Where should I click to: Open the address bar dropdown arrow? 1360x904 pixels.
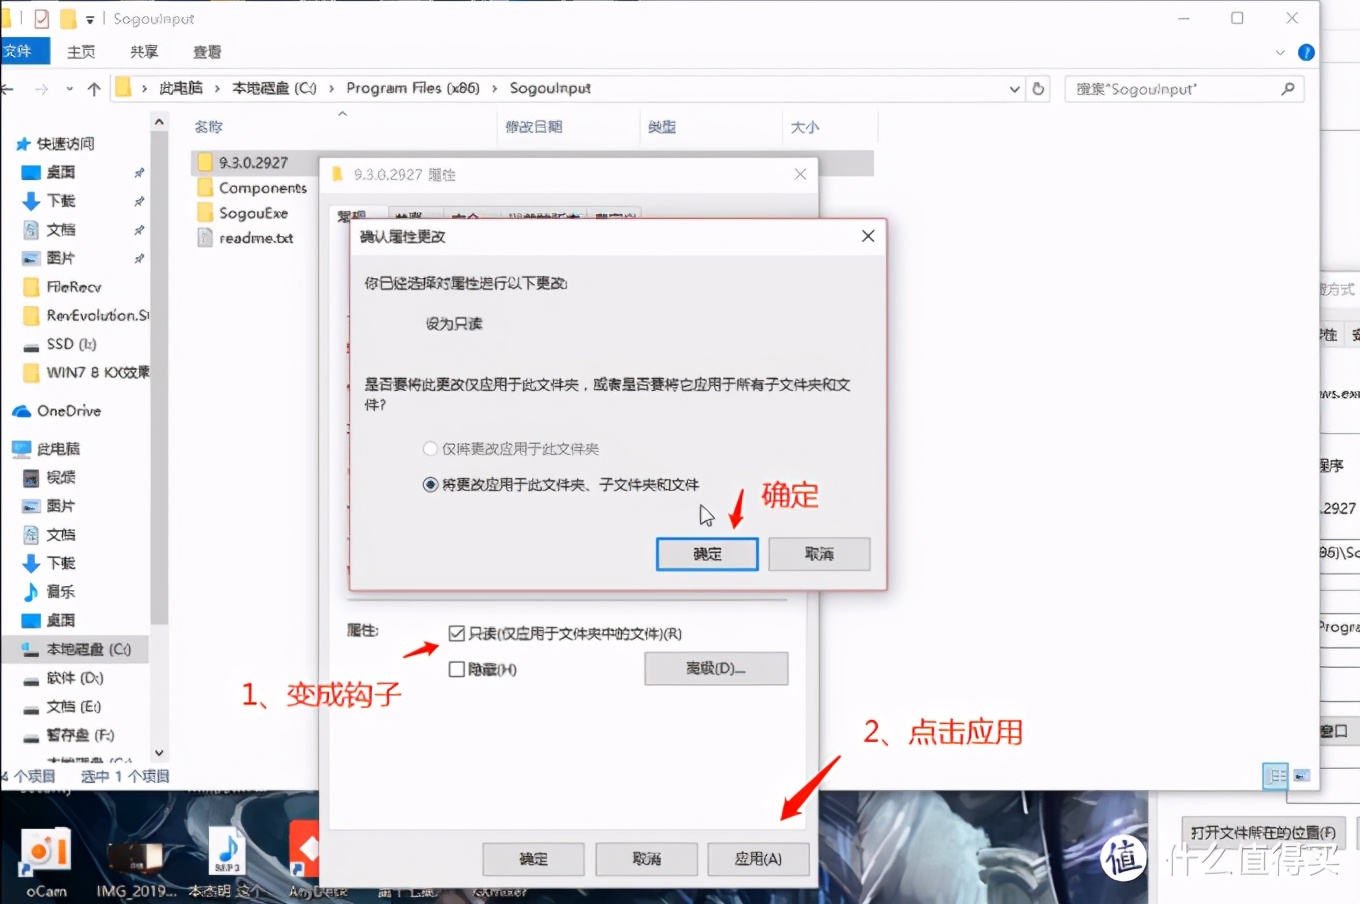(x=1014, y=88)
